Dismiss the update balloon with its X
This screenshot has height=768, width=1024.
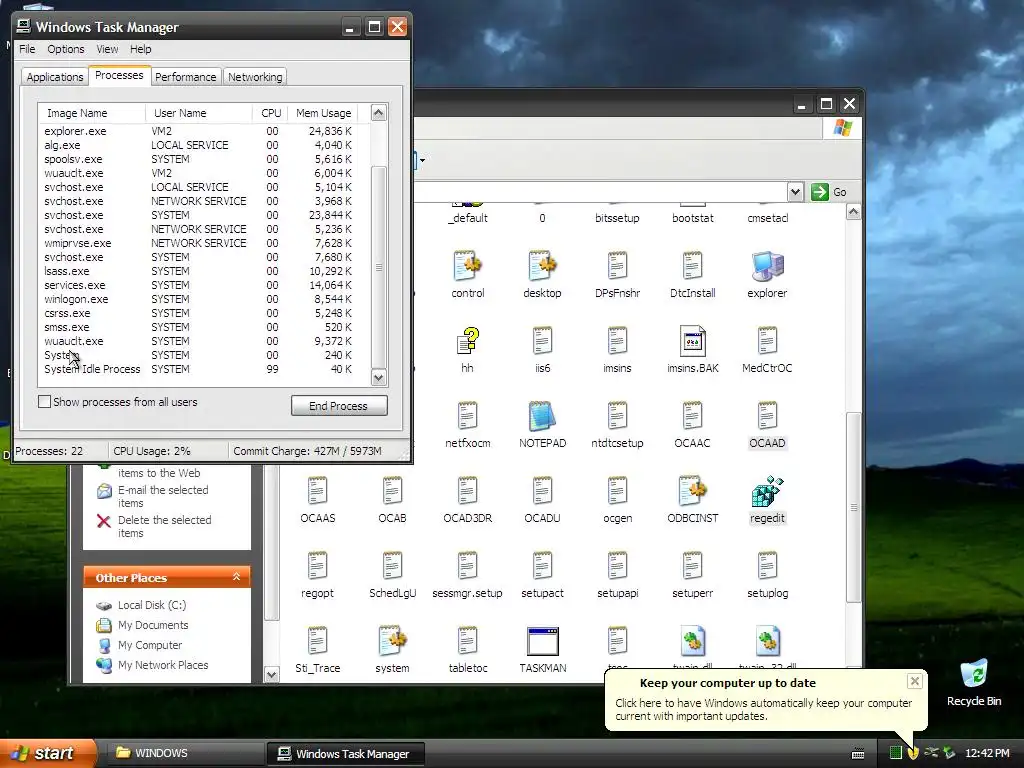coord(914,681)
